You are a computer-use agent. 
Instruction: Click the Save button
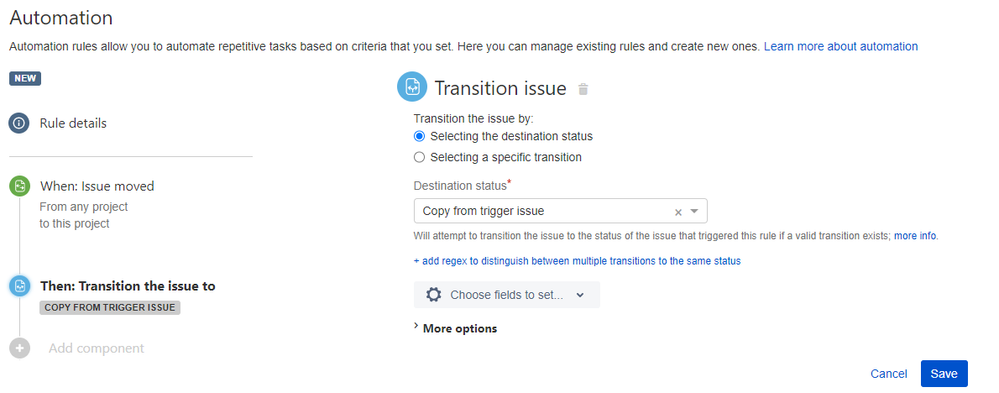click(x=944, y=374)
